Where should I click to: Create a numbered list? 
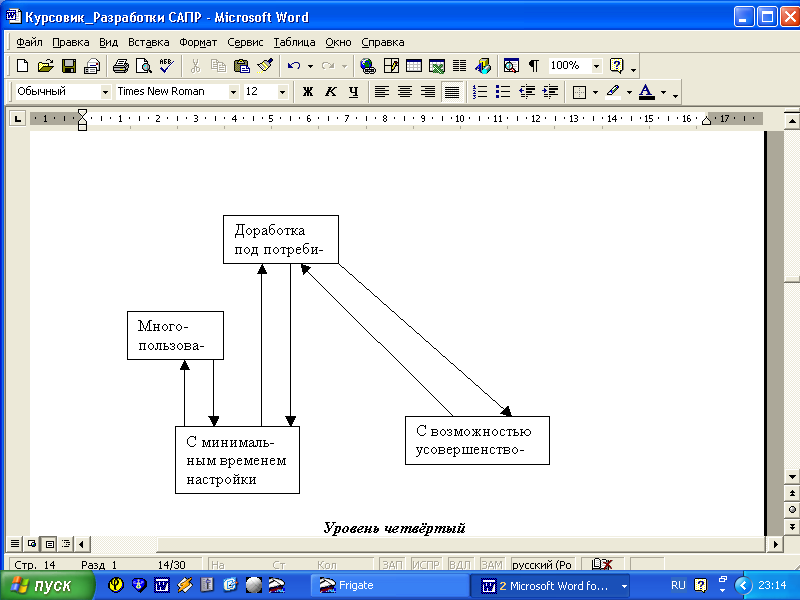click(480, 92)
